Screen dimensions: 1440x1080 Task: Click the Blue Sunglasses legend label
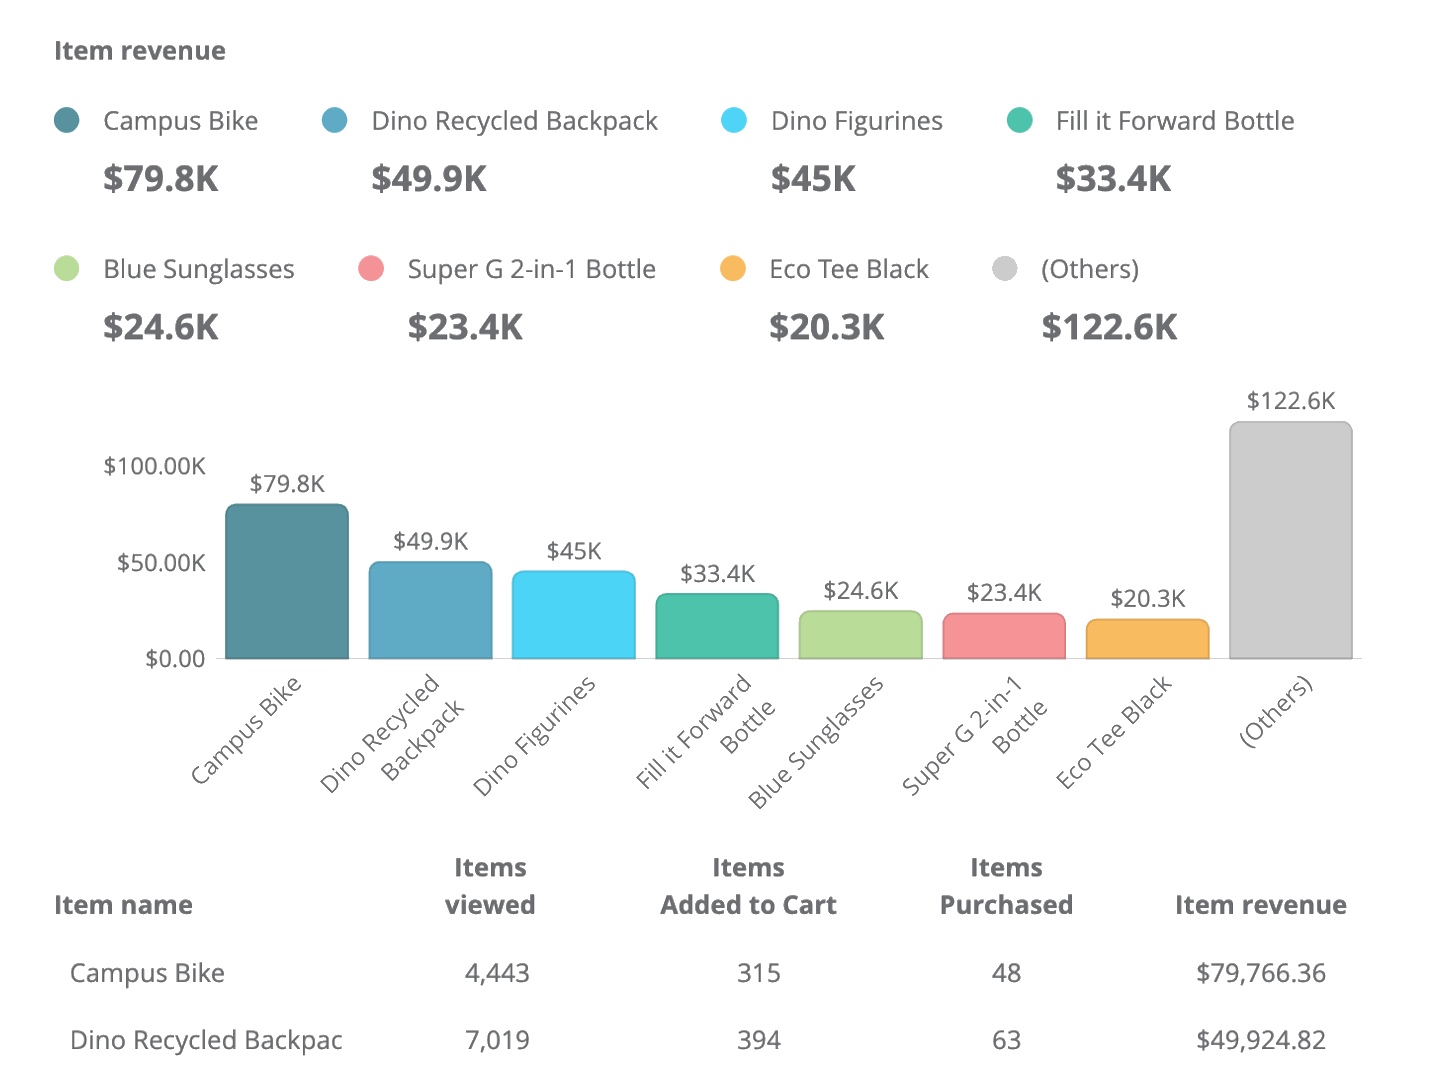click(x=199, y=270)
